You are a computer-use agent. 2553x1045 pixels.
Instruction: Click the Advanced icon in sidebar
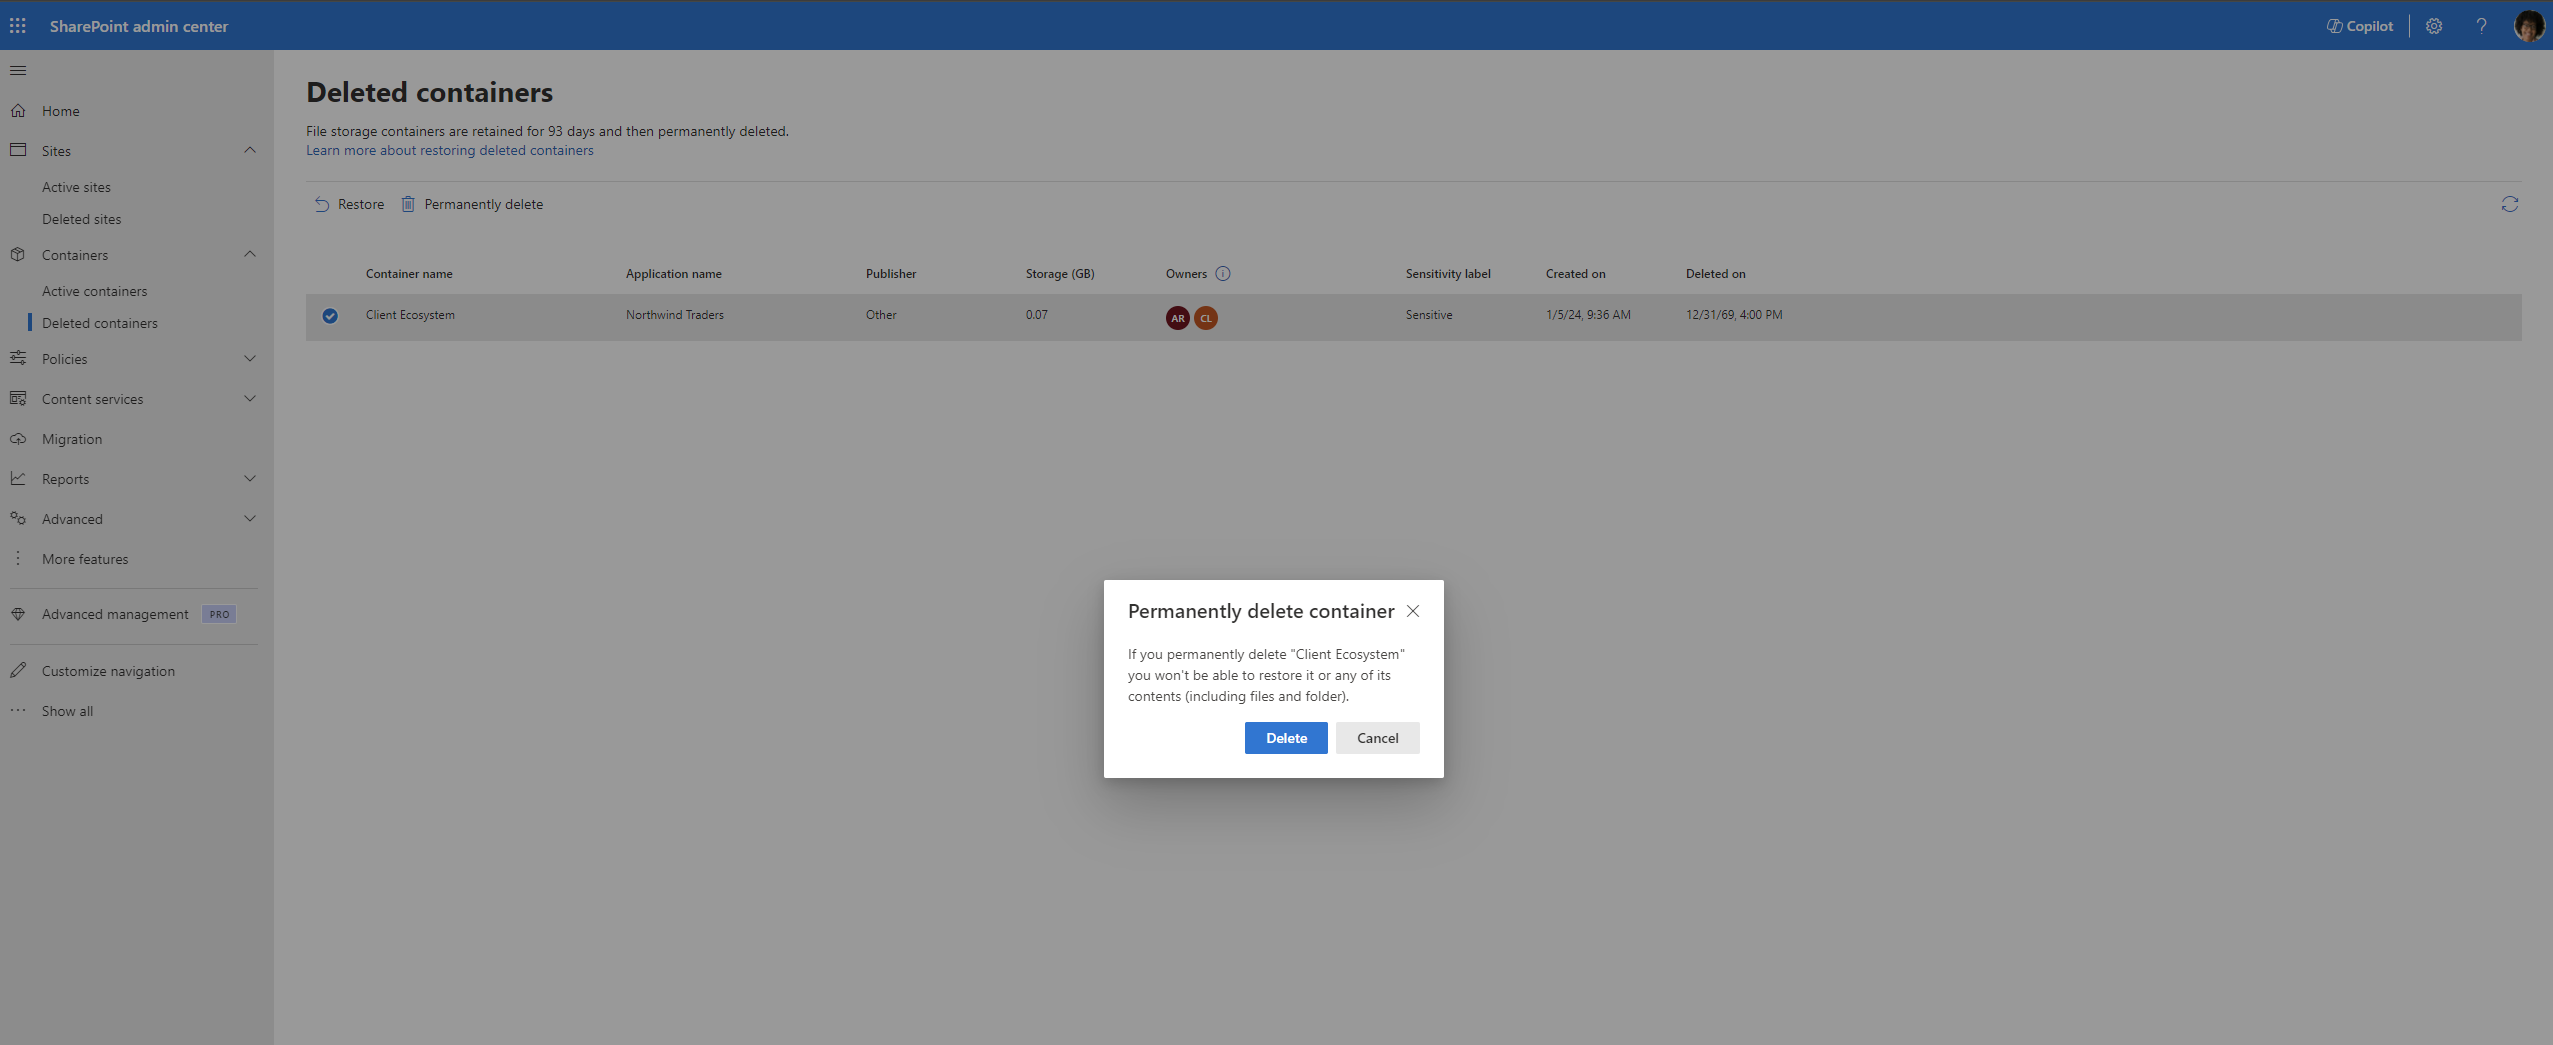[18, 518]
